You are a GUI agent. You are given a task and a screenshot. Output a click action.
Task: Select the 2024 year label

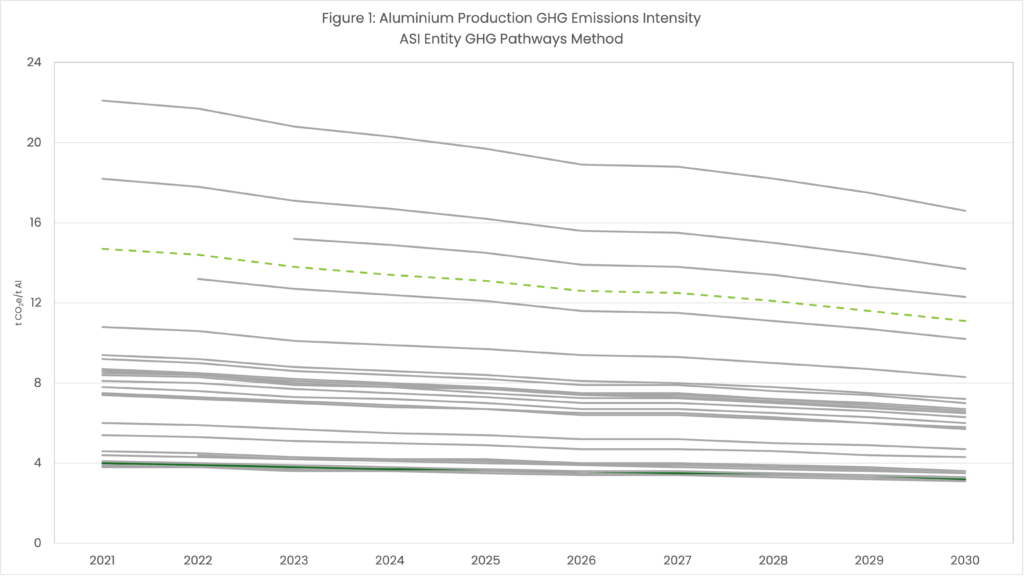pyautogui.click(x=390, y=559)
